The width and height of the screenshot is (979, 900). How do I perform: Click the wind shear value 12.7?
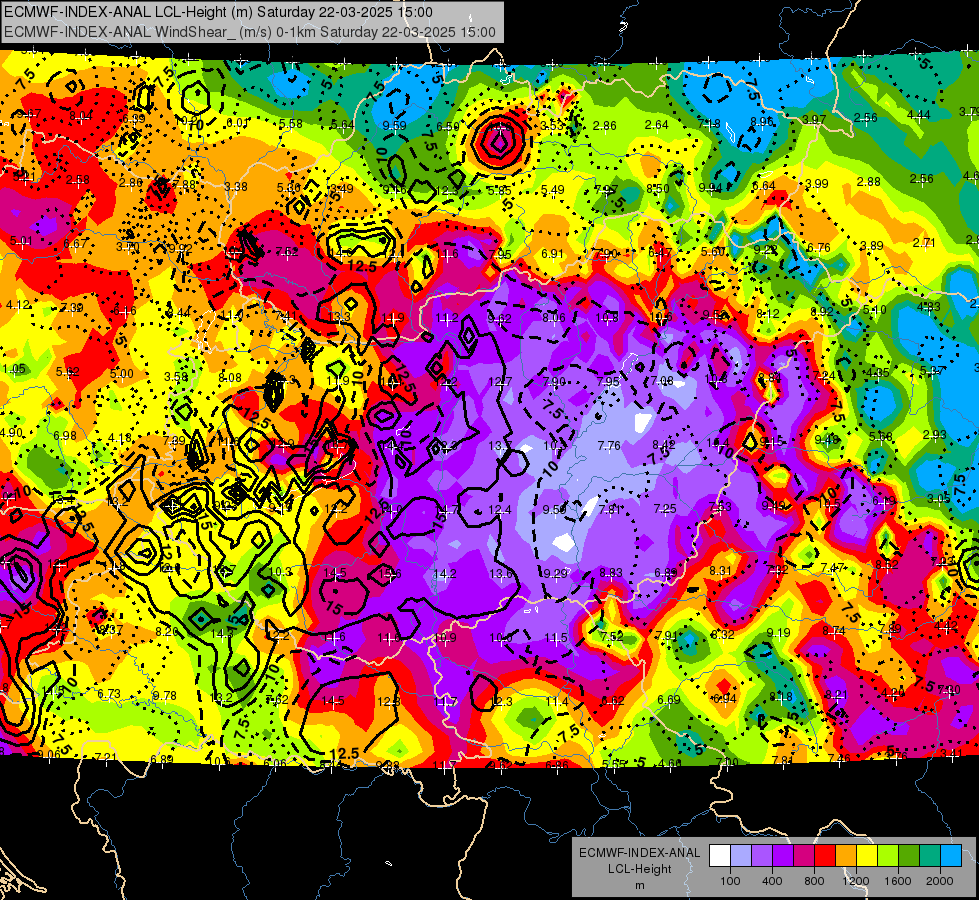pos(500,381)
